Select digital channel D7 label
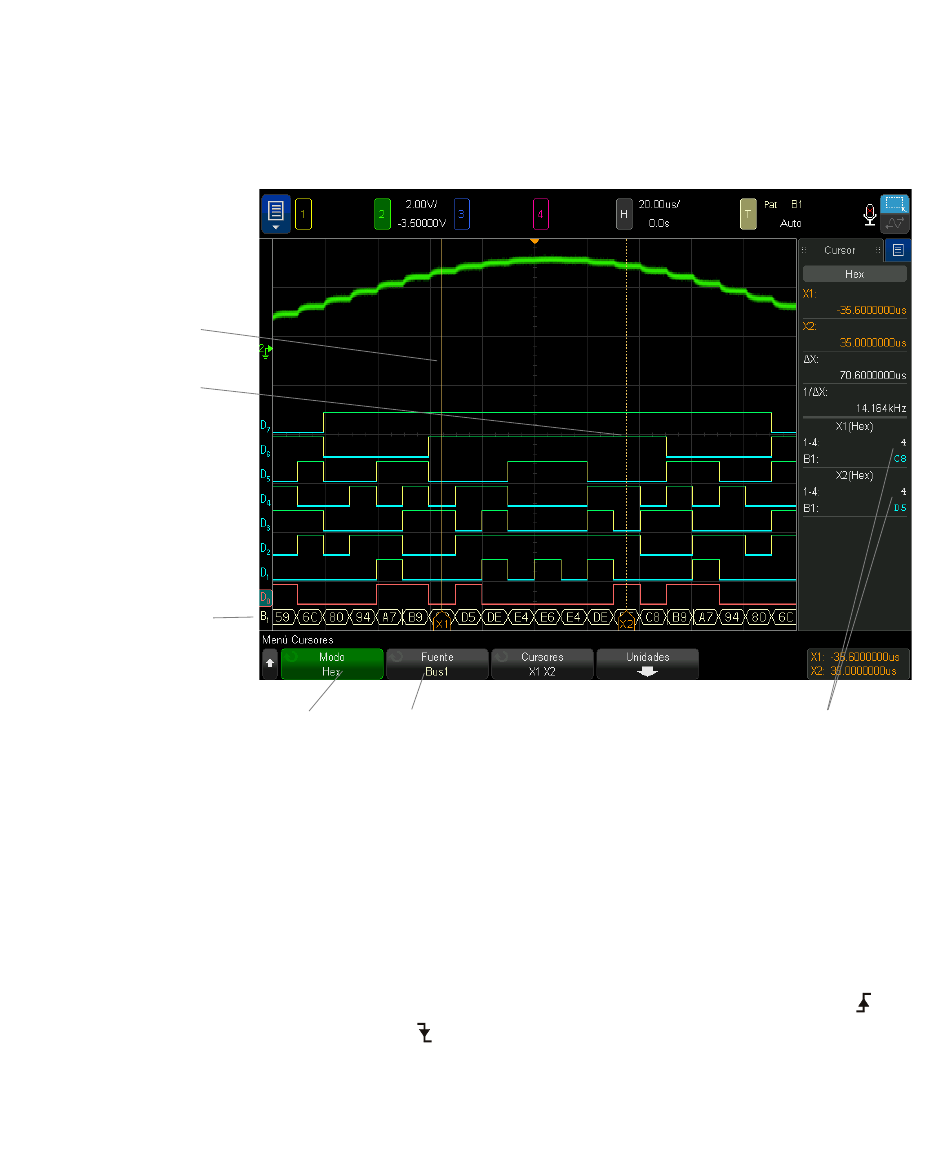The width and height of the screenshot is (950, 1165). click(265, 426)
